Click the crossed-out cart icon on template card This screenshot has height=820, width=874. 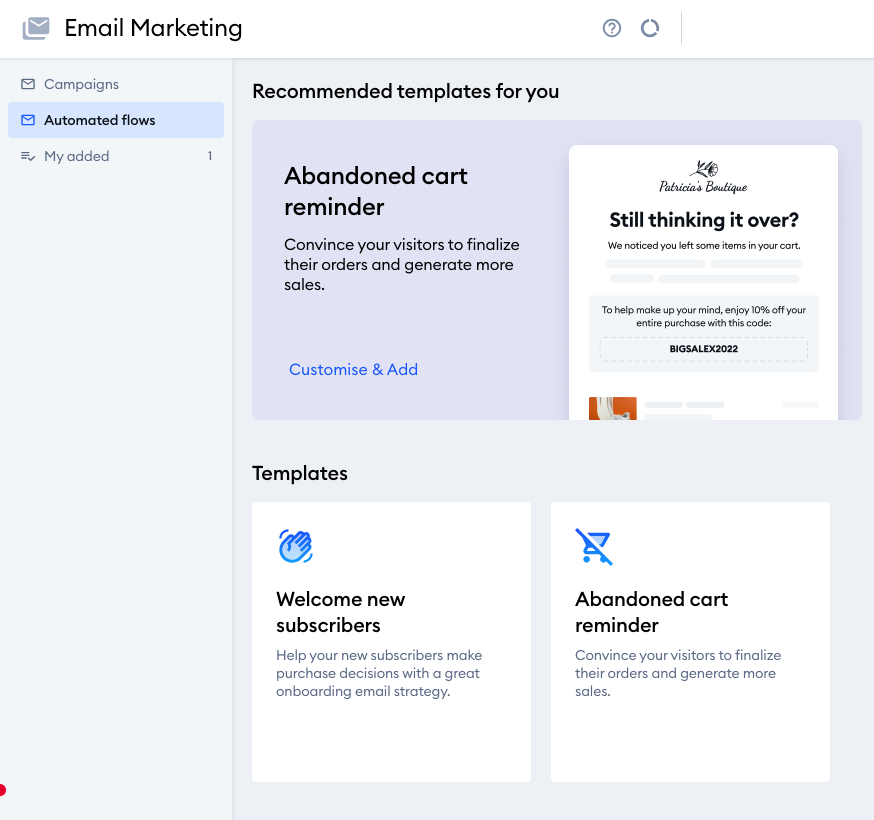point(594,546)
